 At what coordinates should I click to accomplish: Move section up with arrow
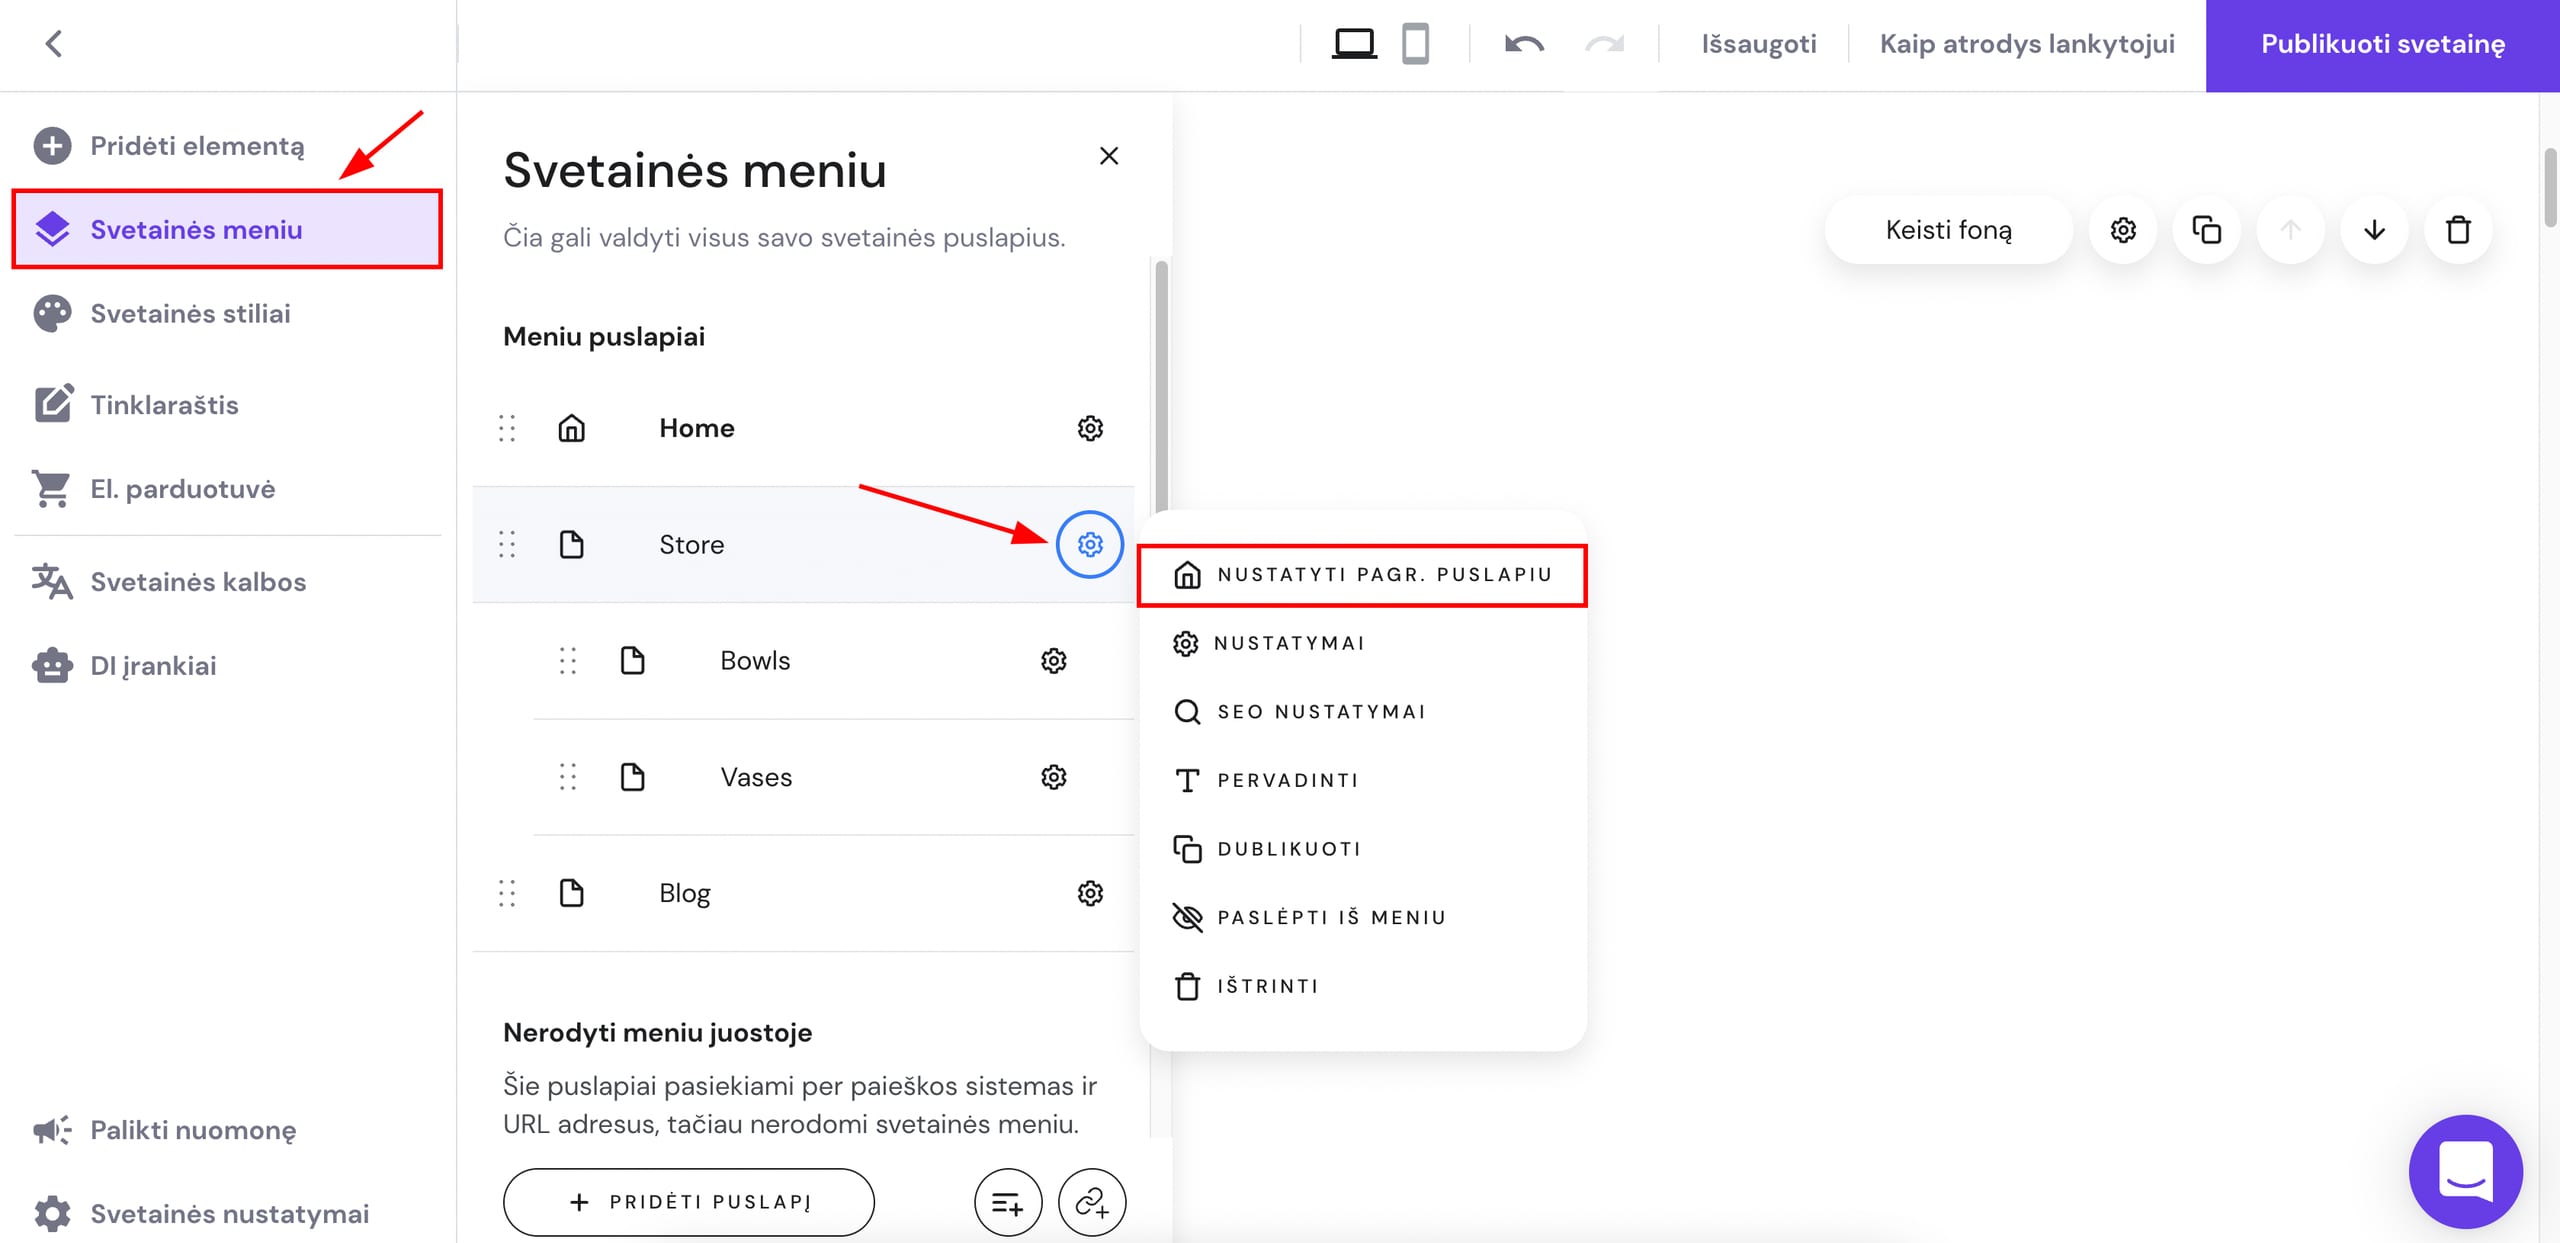[x=2290, y=230]
